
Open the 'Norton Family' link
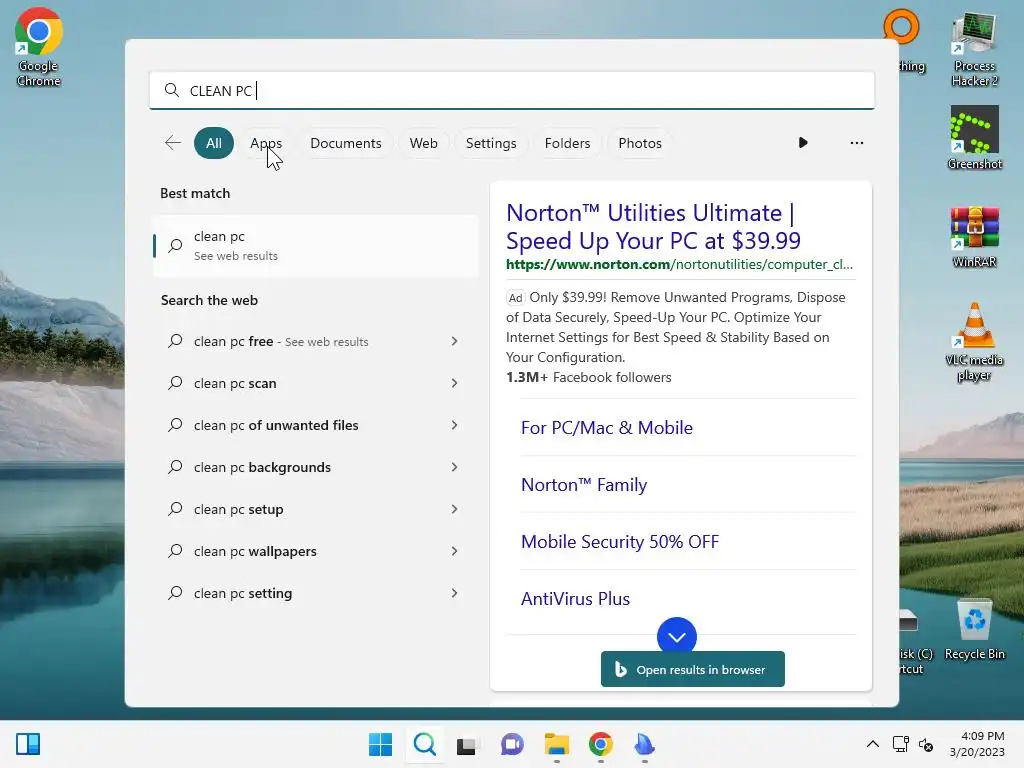584,485
